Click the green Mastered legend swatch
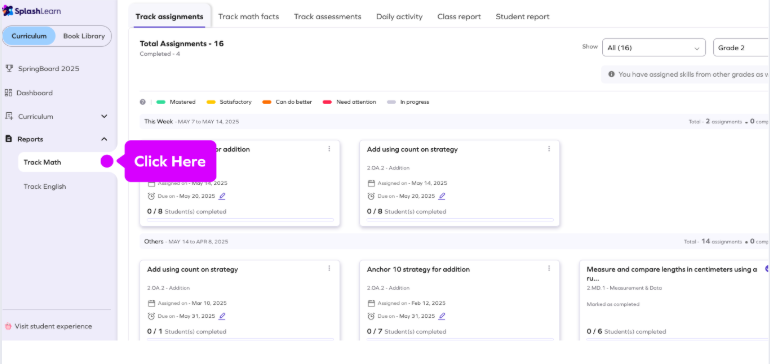This screenshot has height=364, width=770. (161, 102)
